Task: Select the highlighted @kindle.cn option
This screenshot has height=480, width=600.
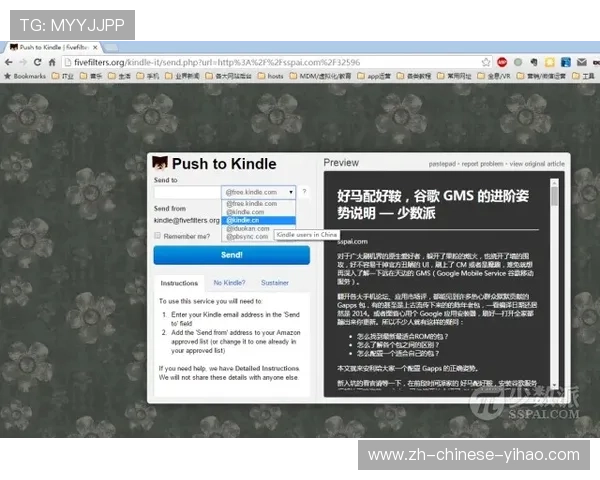Action: pyautogui.click(x=258, y=220)
